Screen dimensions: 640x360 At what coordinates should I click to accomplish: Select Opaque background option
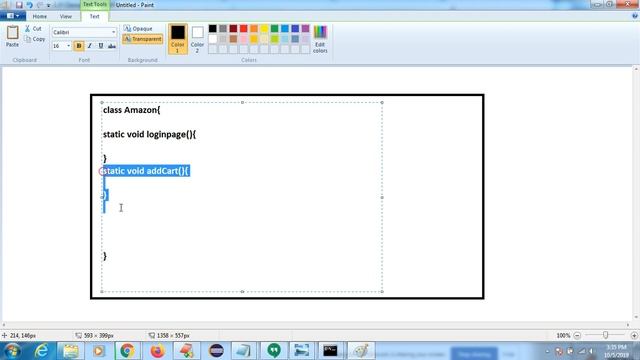pos(138,29)
